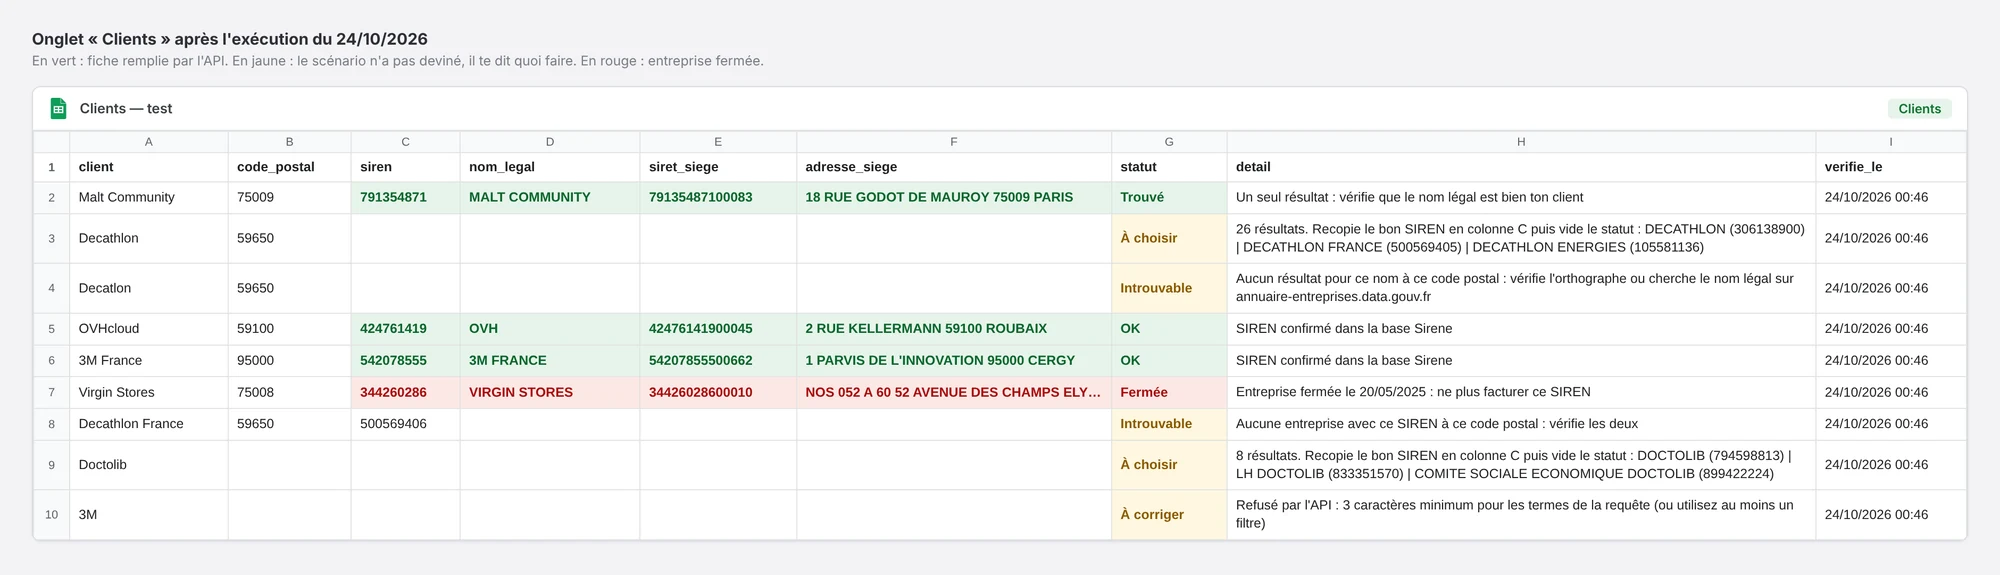Select SIRET cell 79135487100083
This screenshot has width=2000, height=575.
pos(718,197)
